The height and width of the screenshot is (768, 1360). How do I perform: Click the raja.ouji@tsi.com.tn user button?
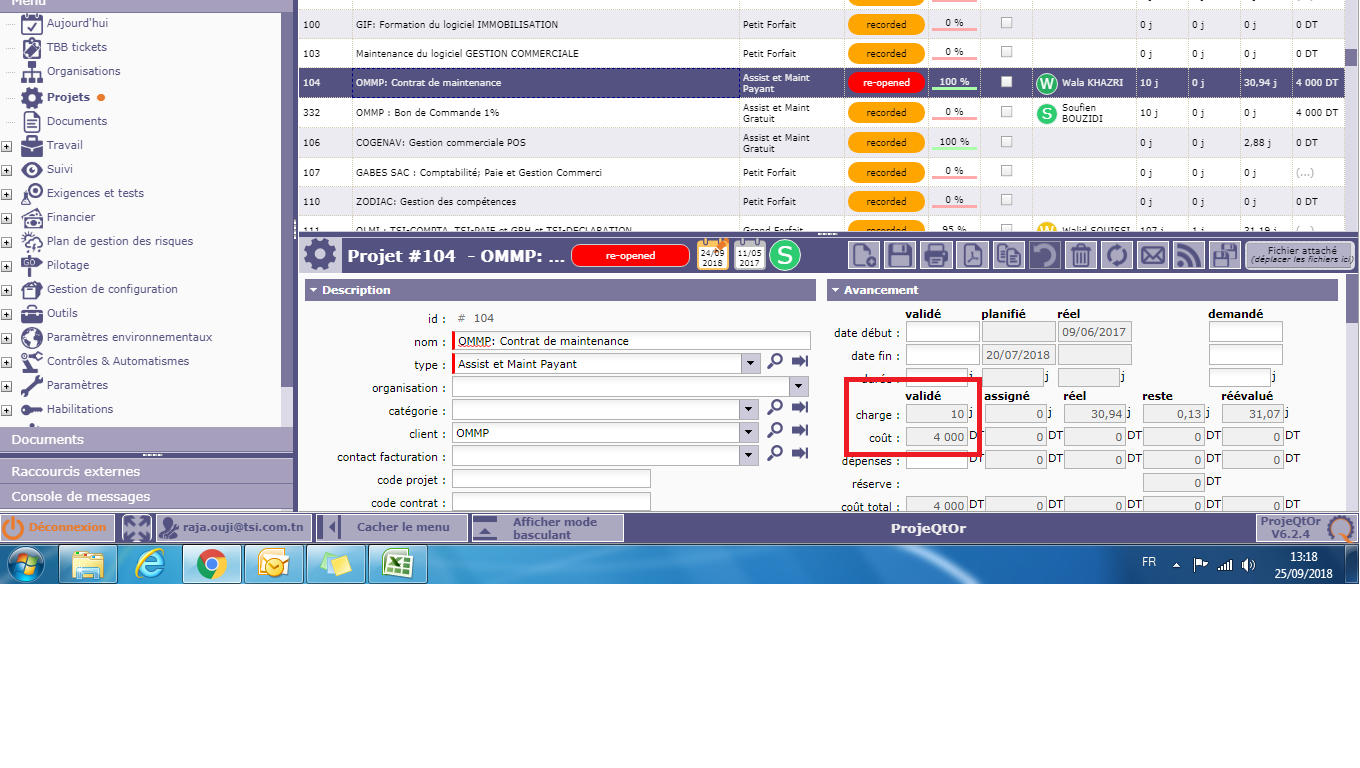233,528
